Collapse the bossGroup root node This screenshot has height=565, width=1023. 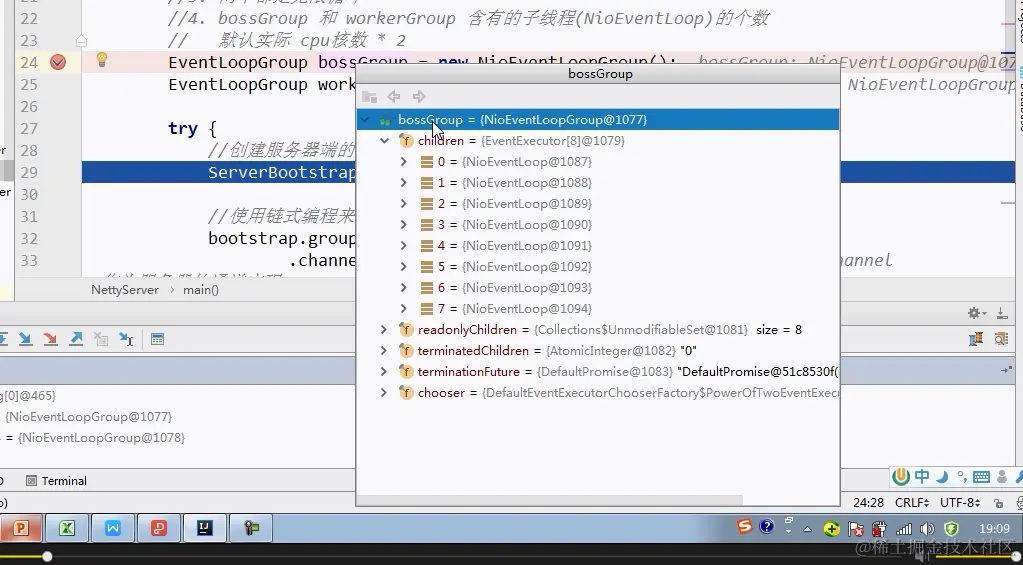pos(365,119)
